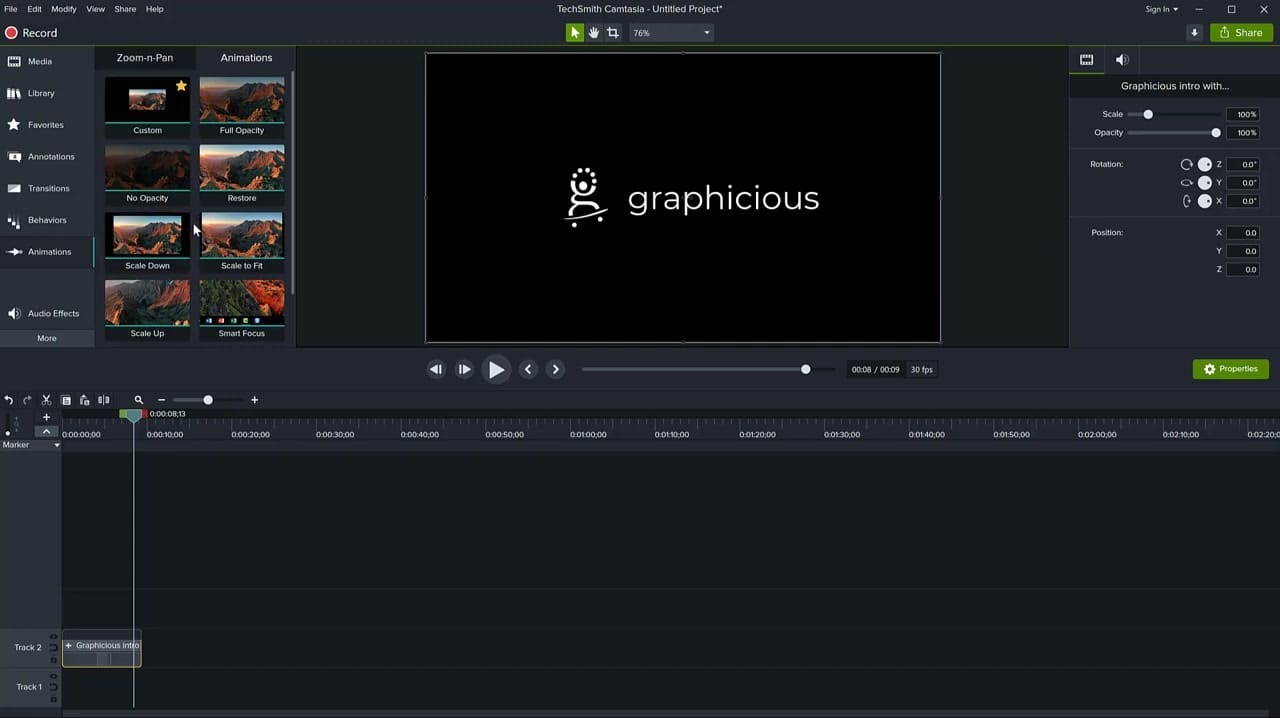Toggle the quick-zoom magnifier in the timeline toolbar
1280x718 pixels.
point(139,400)
